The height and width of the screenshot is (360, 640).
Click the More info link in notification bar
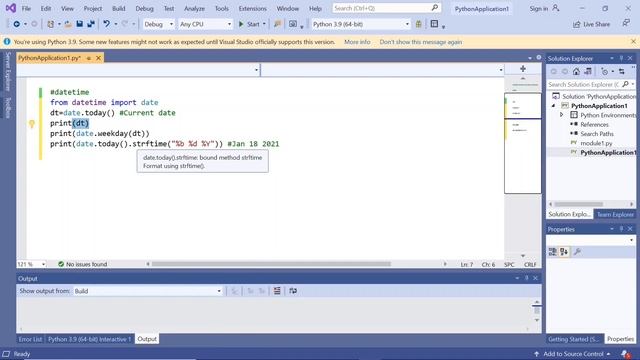click(x=357, y=42)
